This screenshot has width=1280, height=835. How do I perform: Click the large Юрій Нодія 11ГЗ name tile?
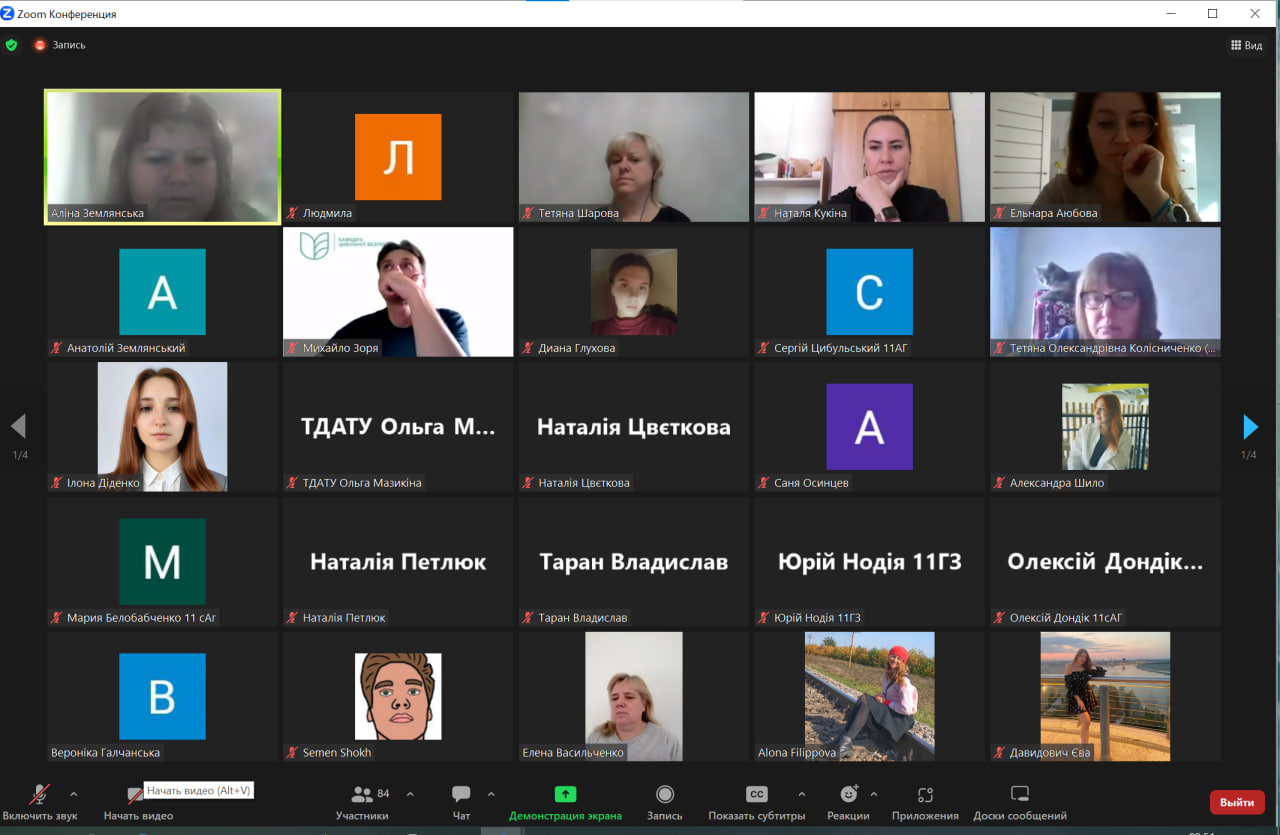[870, 562]
